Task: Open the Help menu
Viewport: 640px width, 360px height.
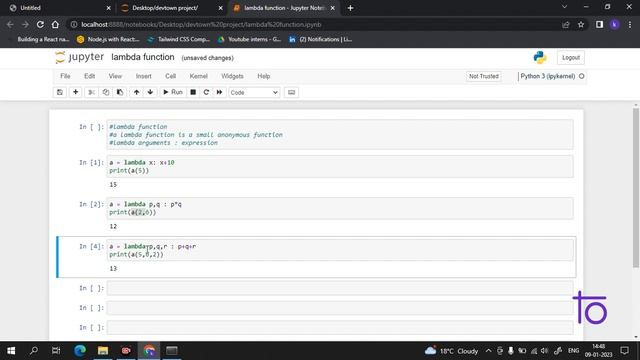Action: click(264, 76)
